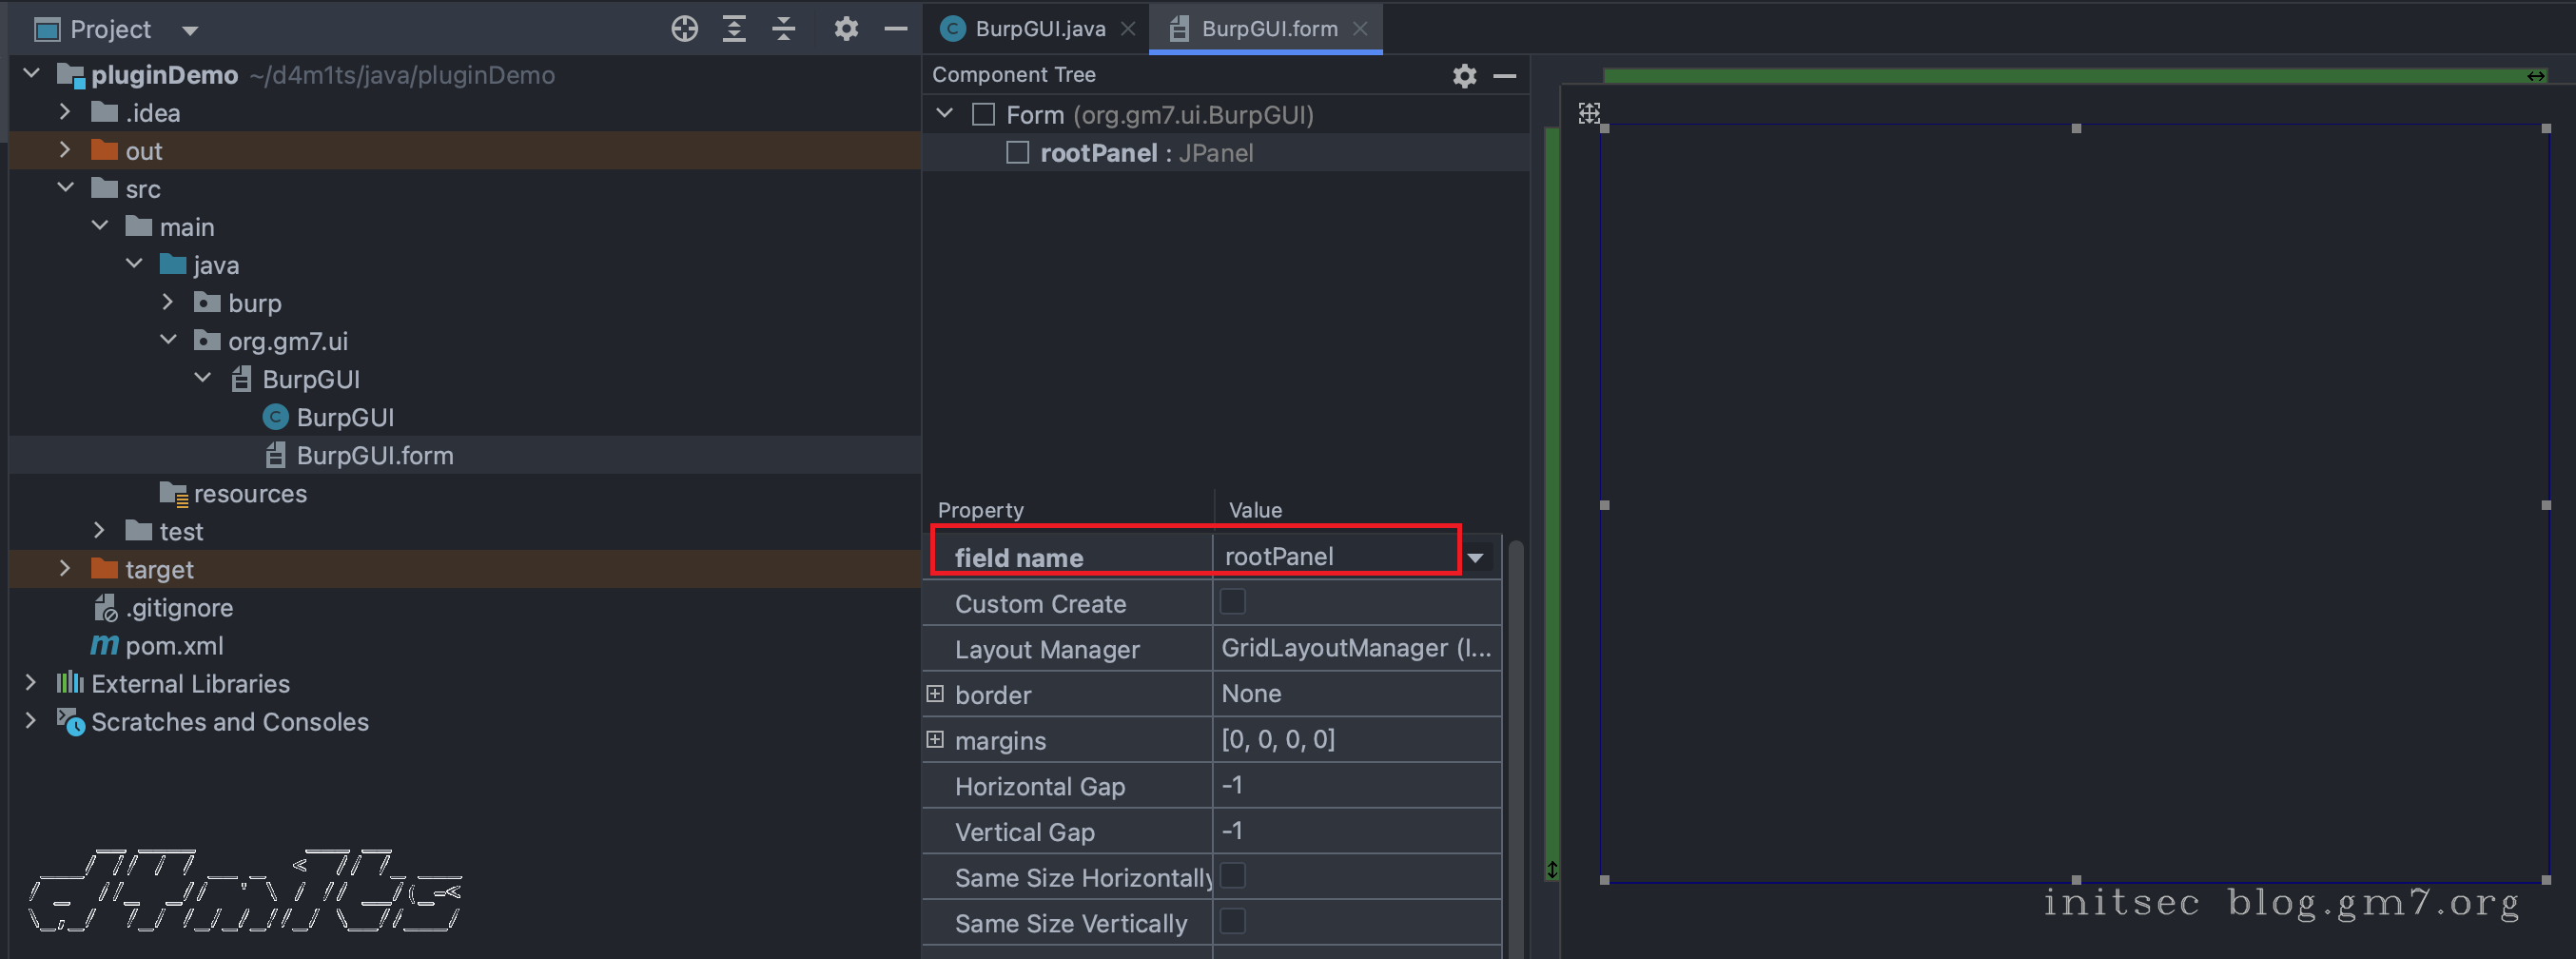Select rootPanel in Component Tree
The height and width of the screenshot is (959, 2576).
click(x=1098, y=153)
